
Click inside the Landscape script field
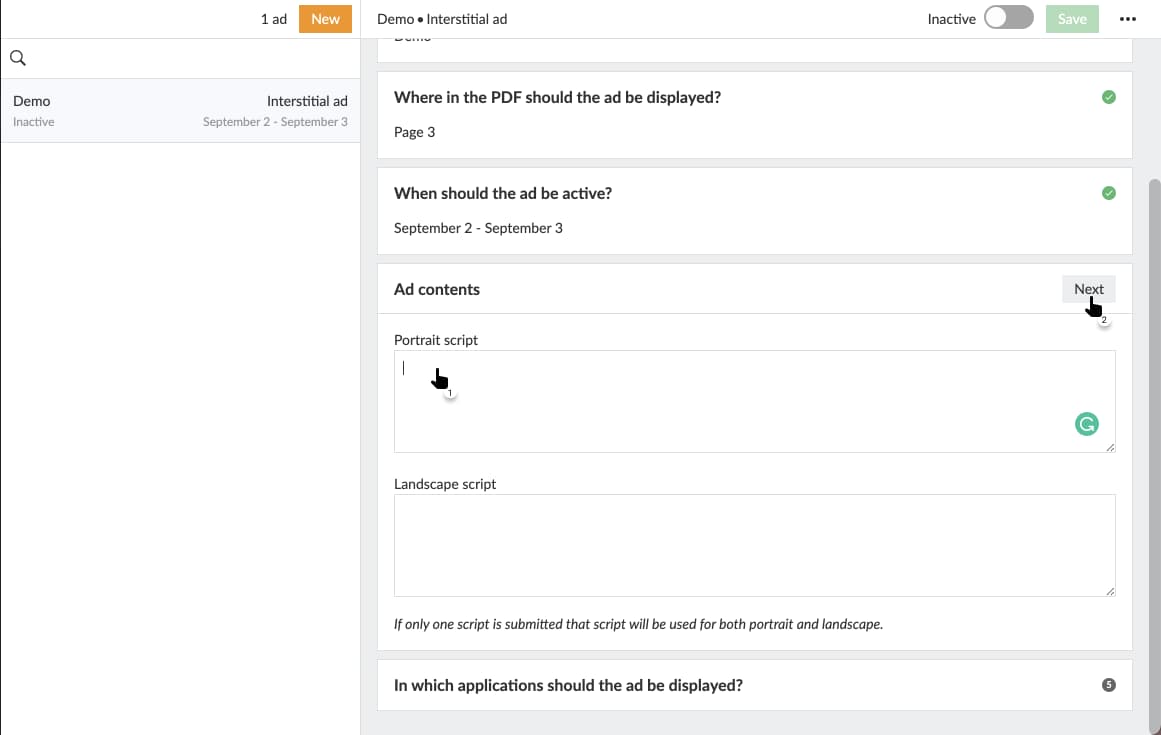700,545
